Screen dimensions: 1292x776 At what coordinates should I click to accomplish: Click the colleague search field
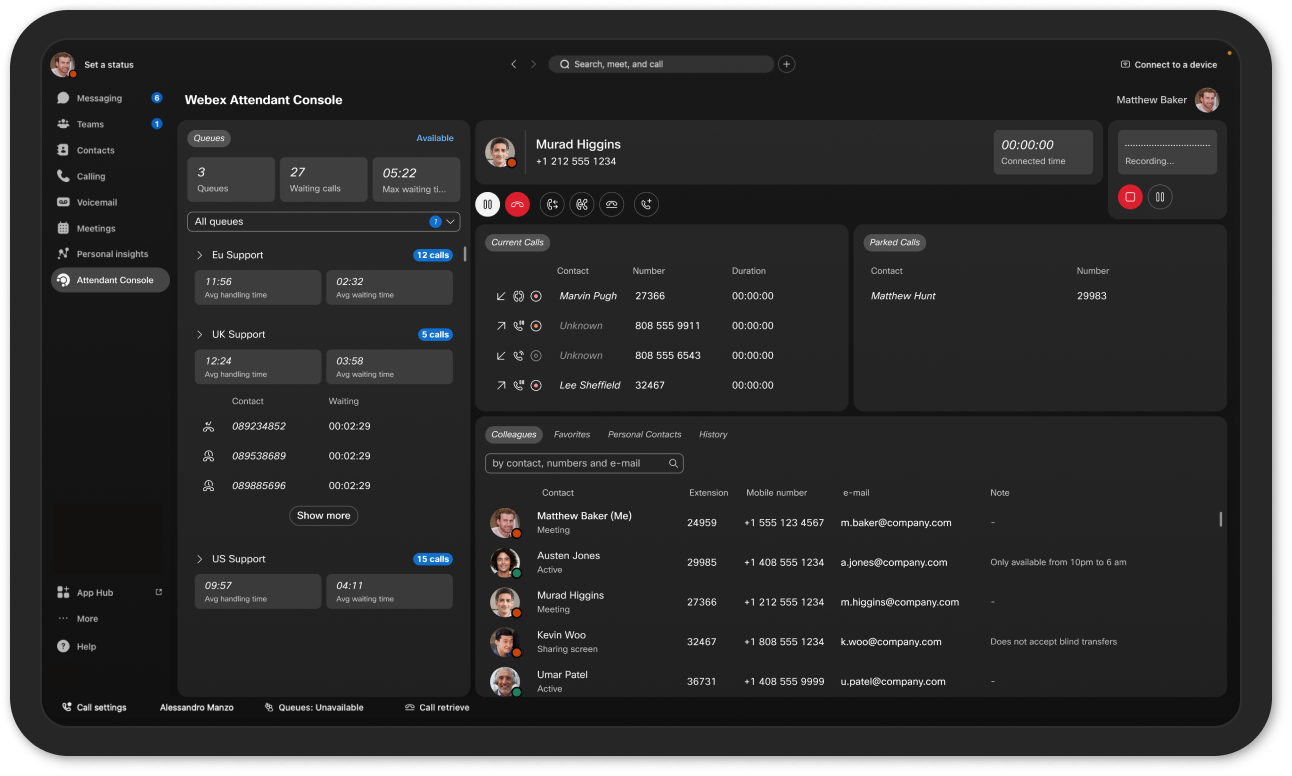click(x=584, y=463)
